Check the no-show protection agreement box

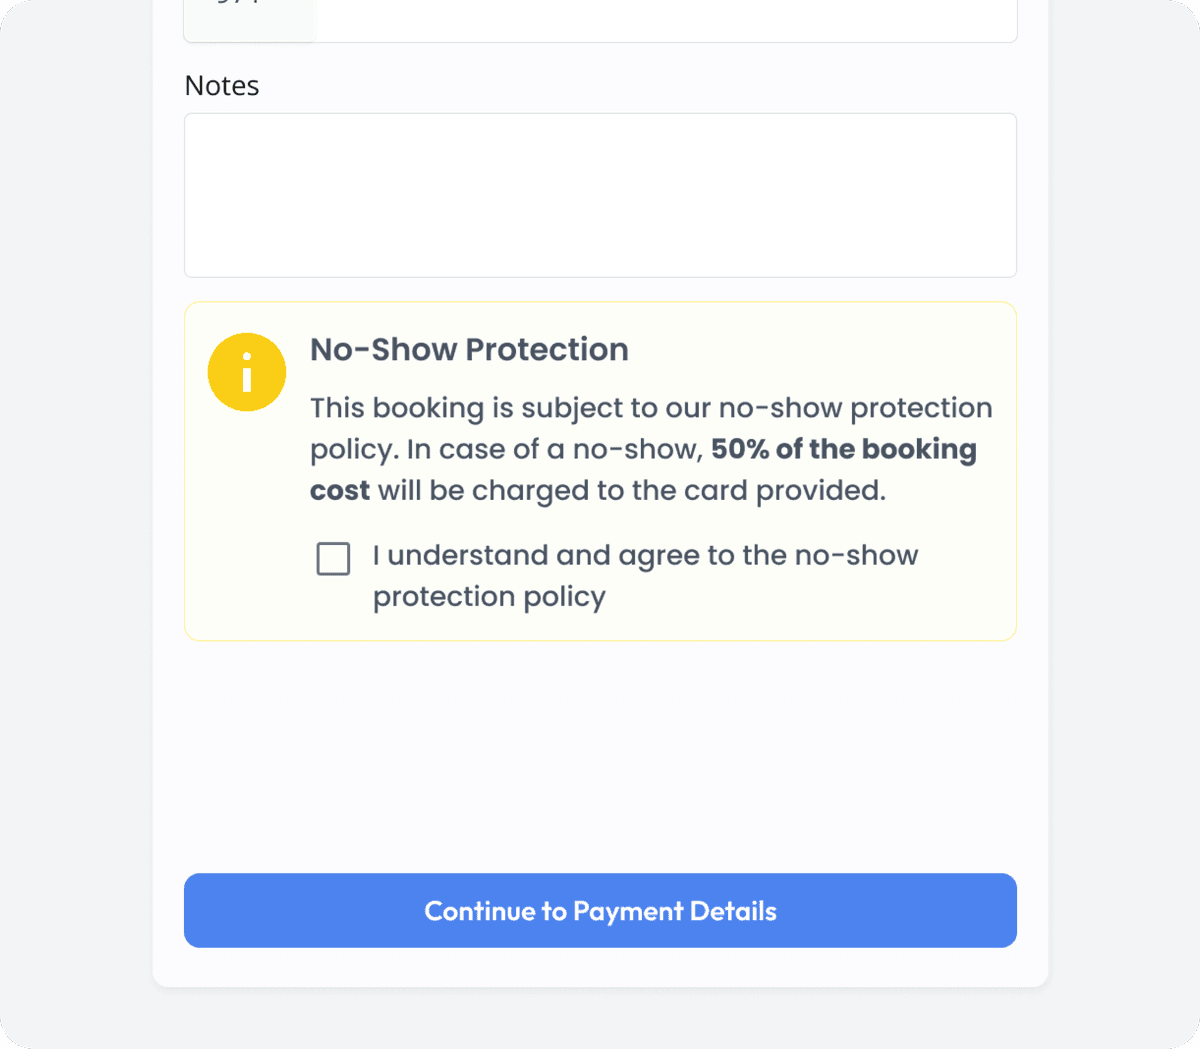tap(333, 559)
